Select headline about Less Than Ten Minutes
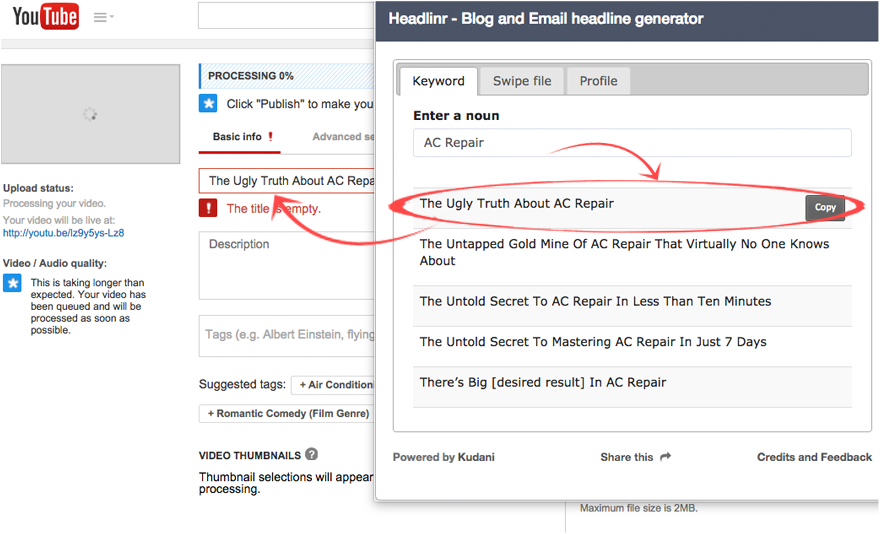 [595, 301]
